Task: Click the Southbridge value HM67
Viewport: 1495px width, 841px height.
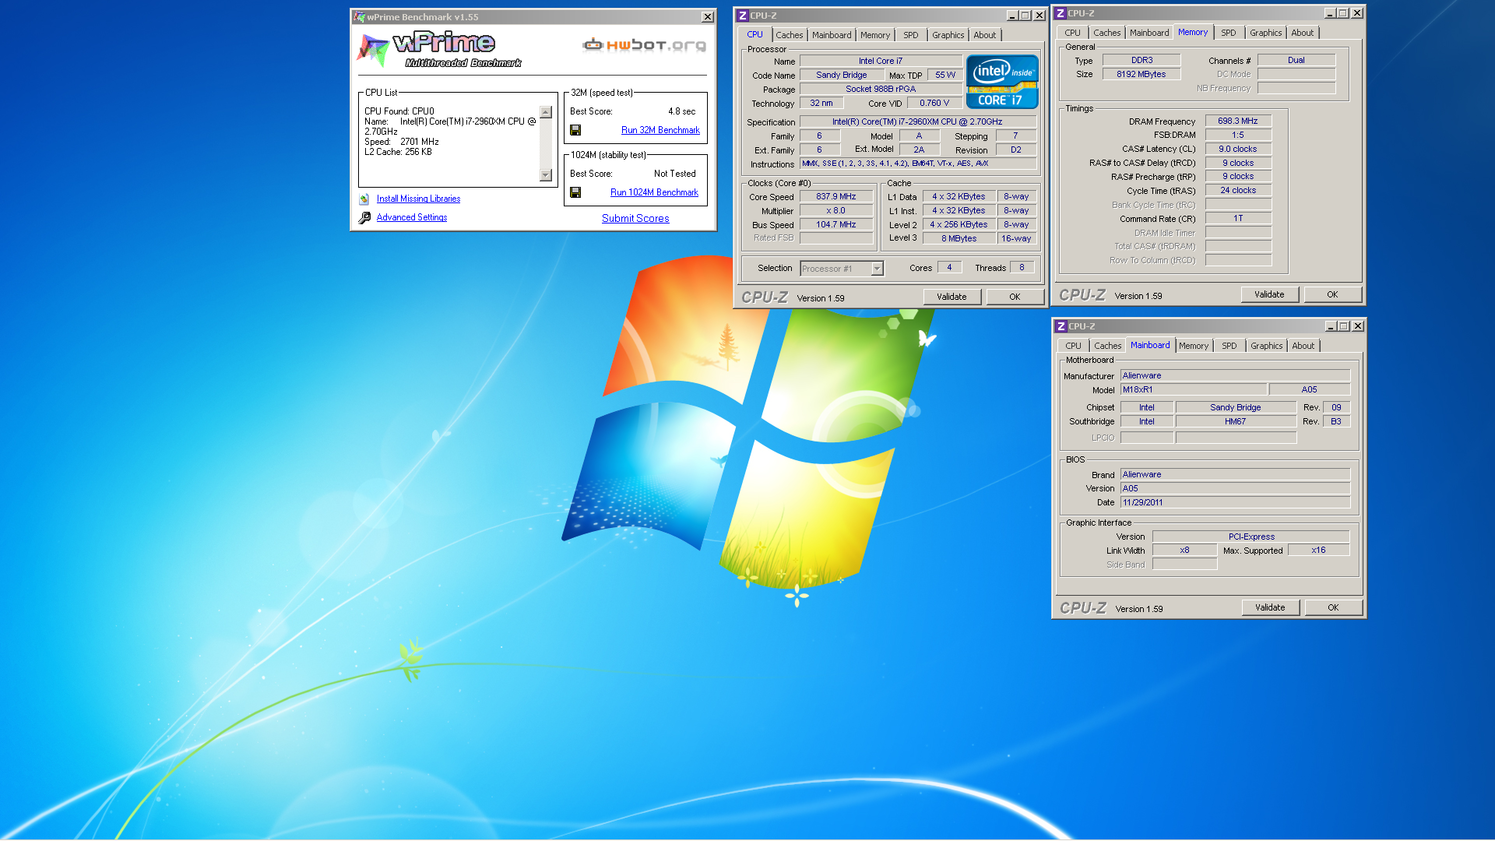Action: (1235, 422)
